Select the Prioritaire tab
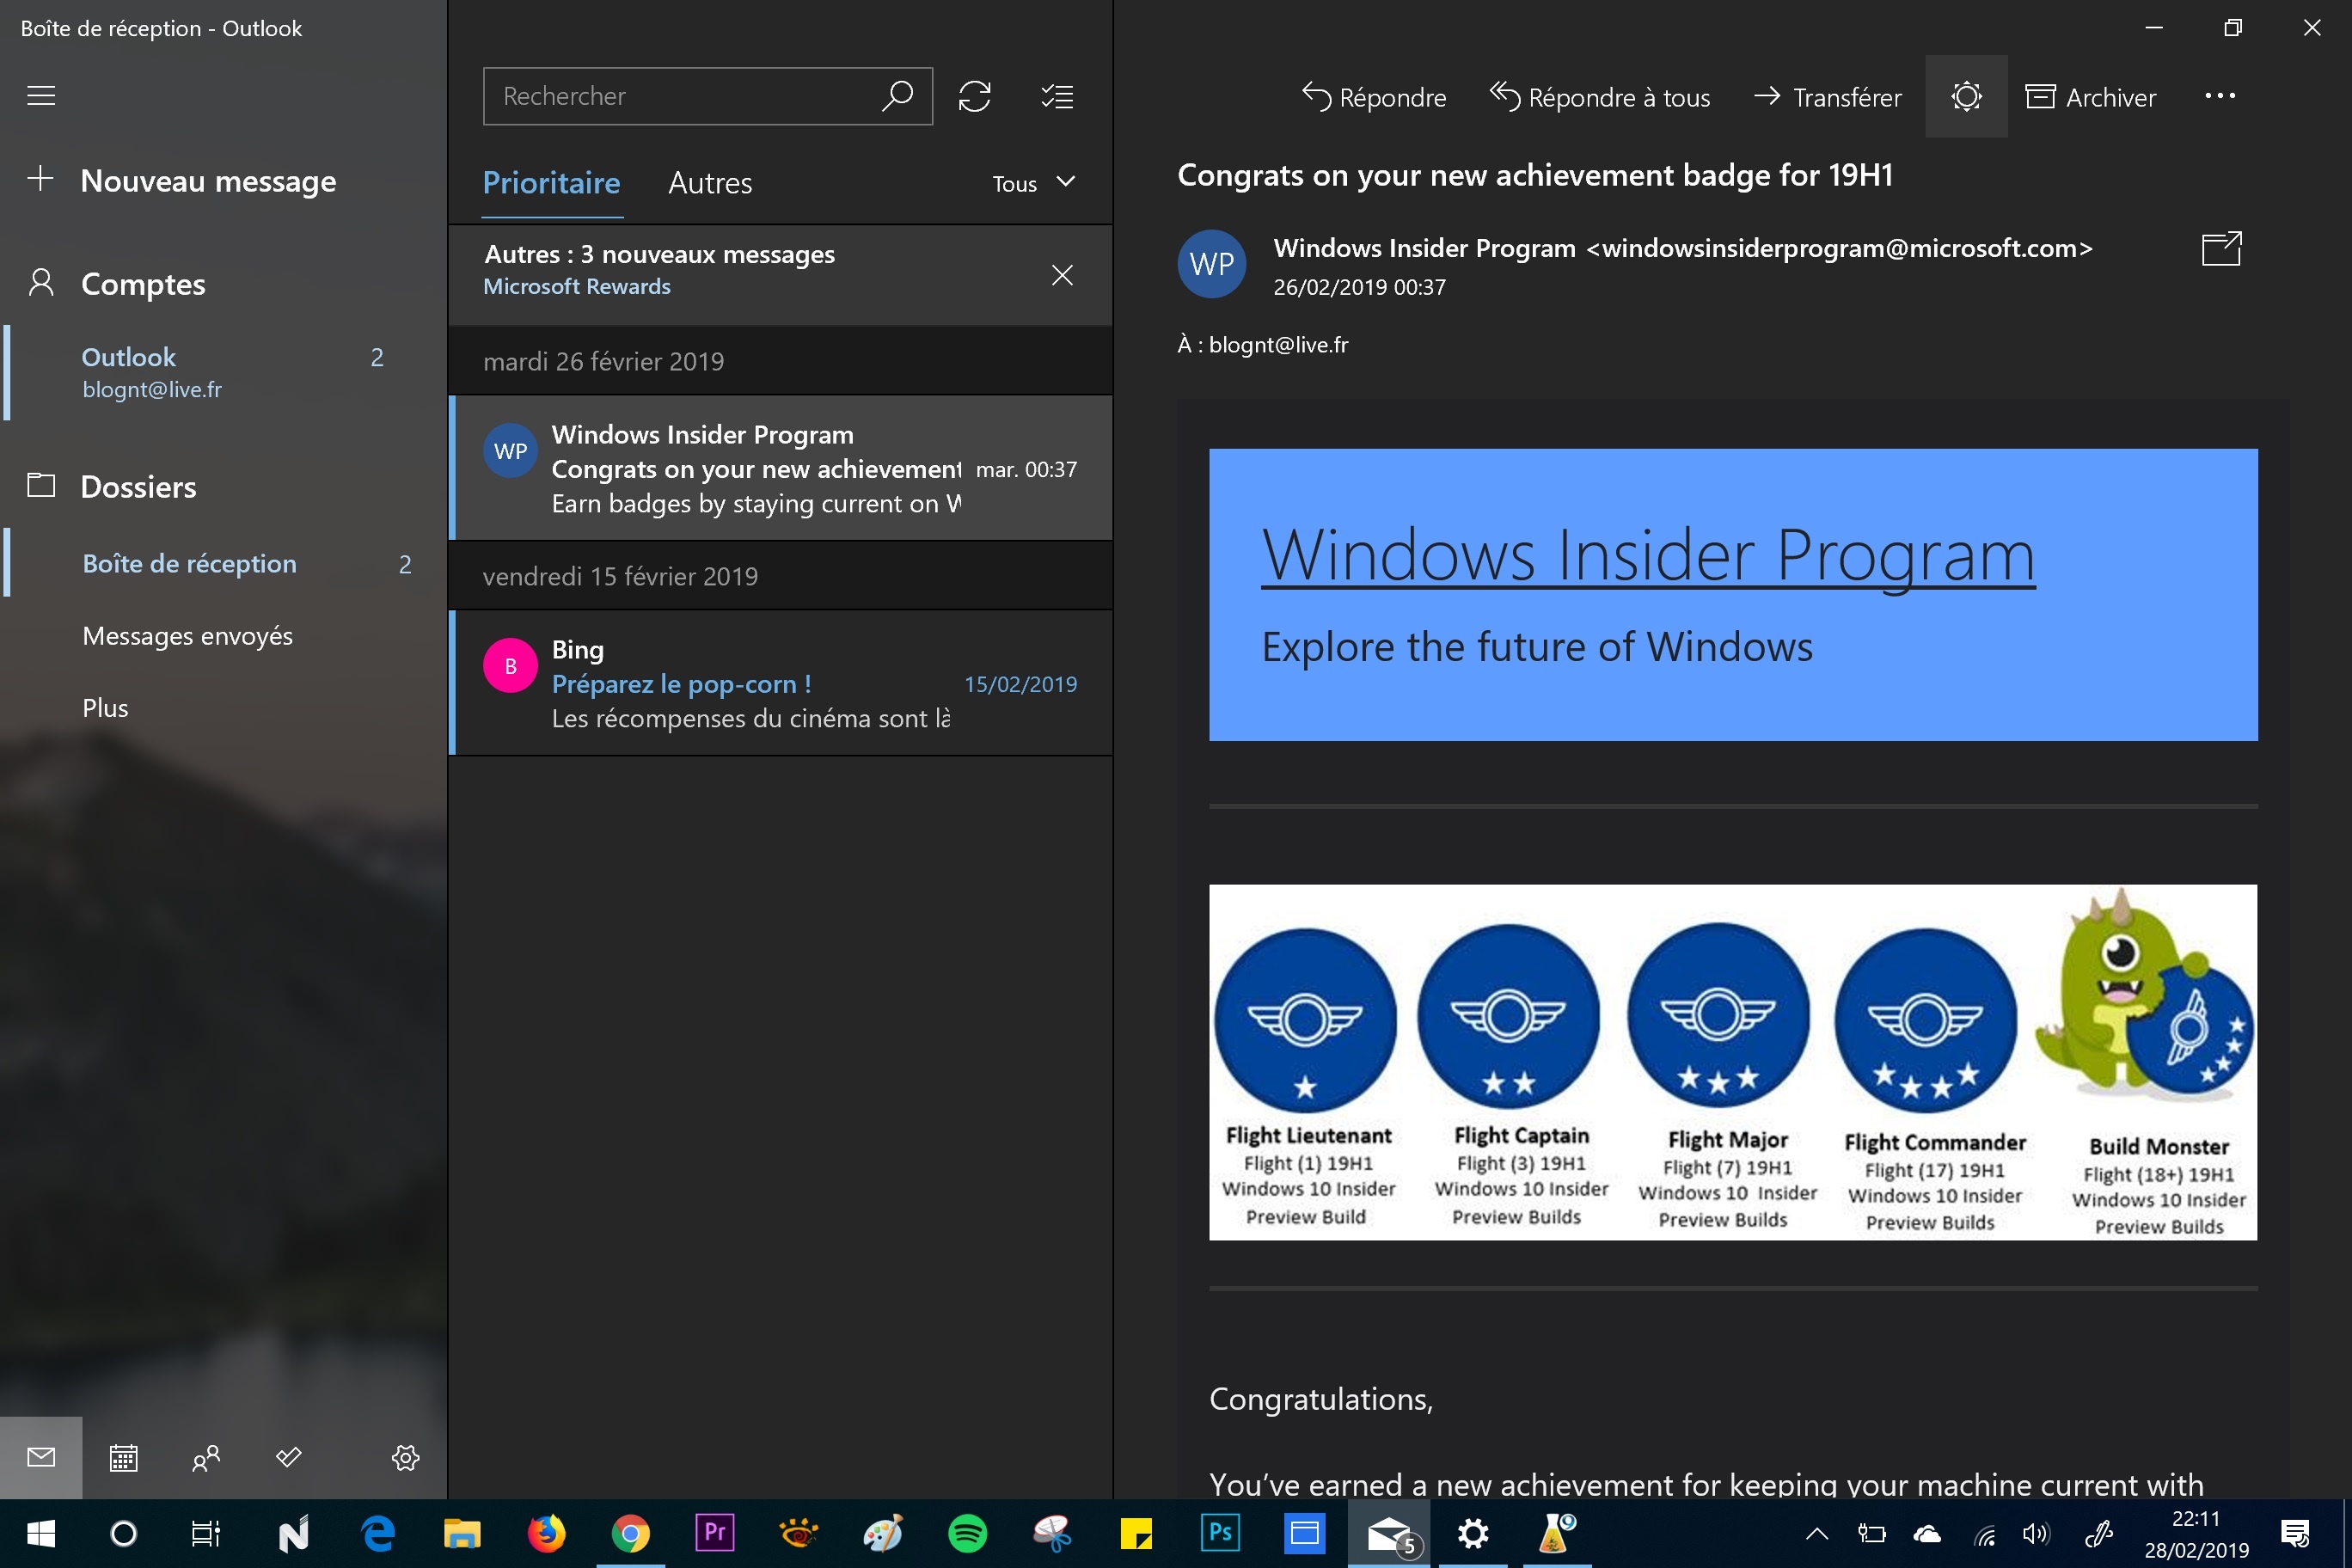 pos(551,183)
